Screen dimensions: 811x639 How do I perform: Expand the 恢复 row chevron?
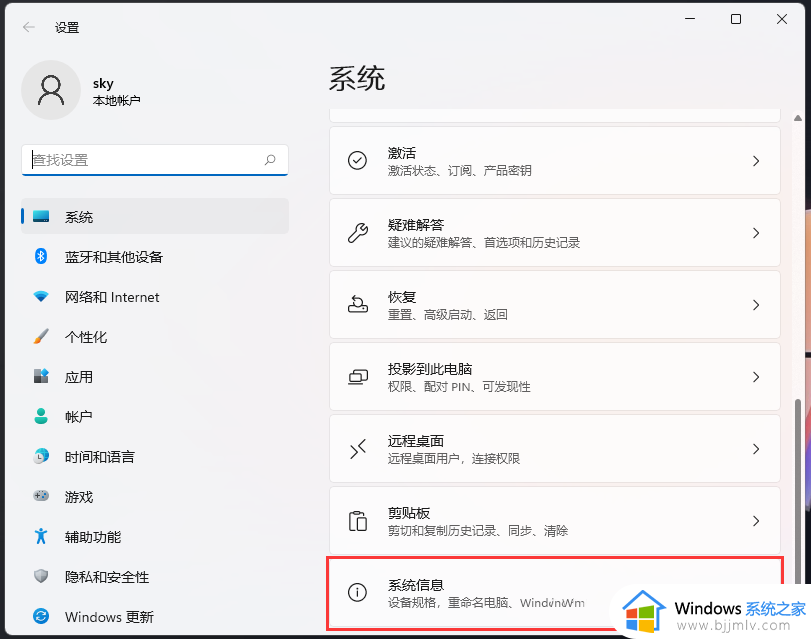(x=756, y=305)
